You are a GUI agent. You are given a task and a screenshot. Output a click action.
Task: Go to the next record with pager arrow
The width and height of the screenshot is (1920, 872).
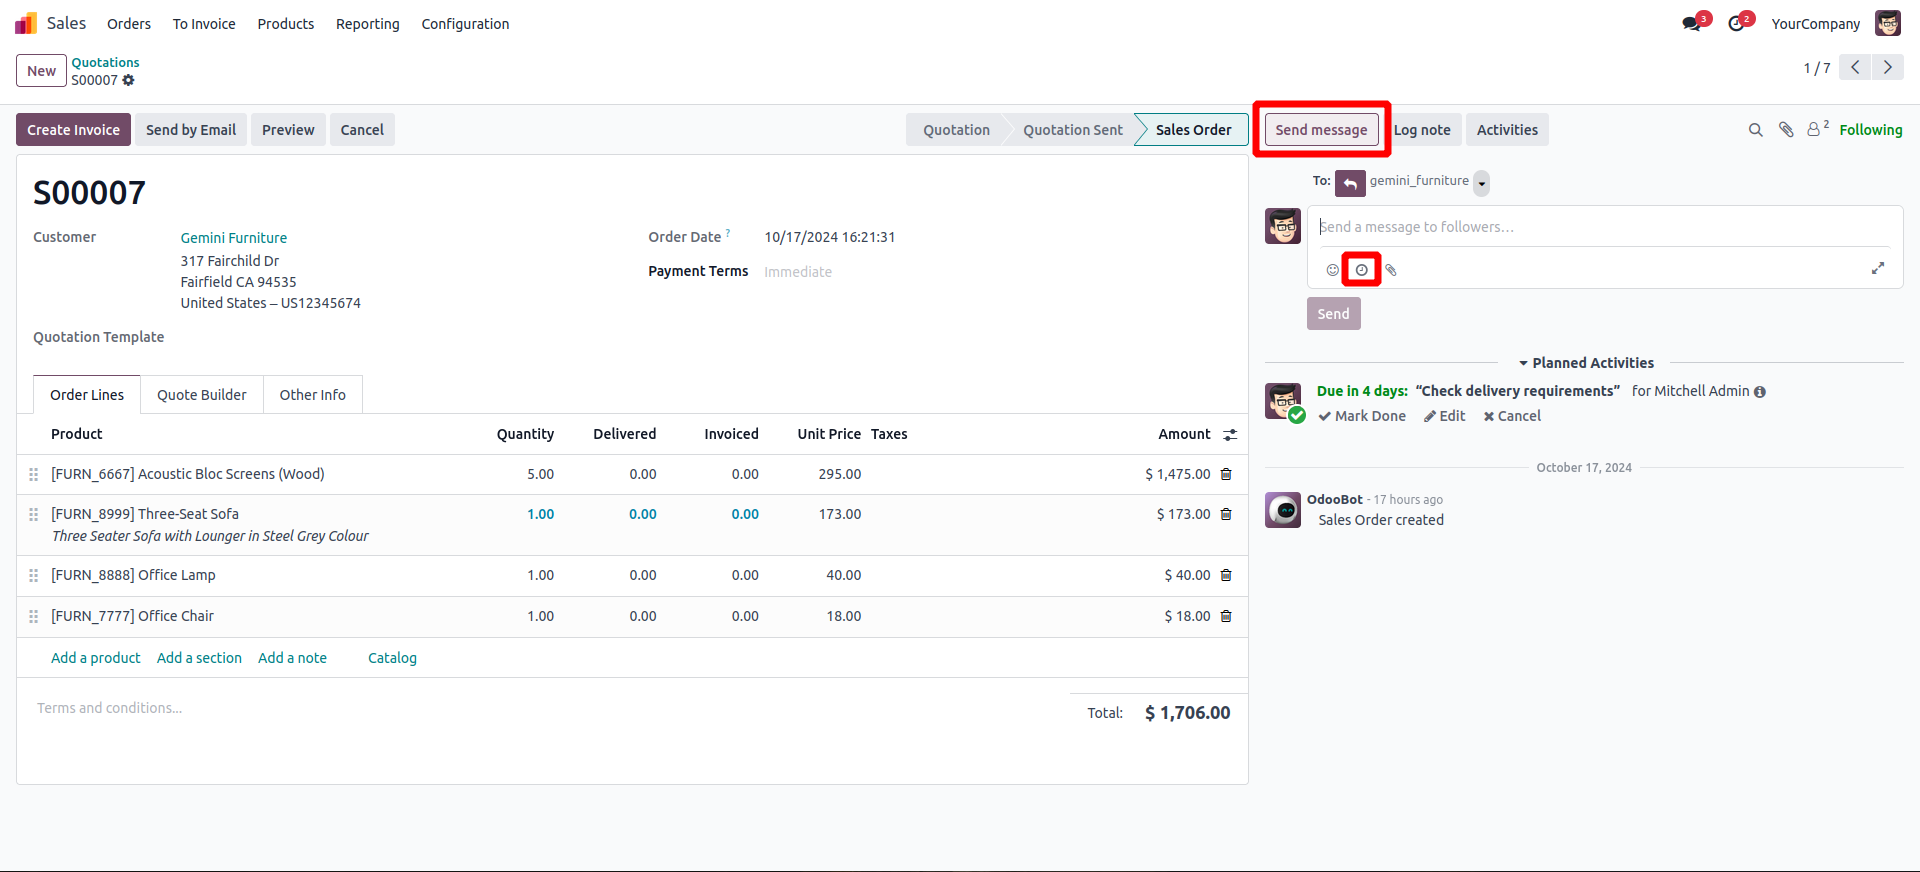coord(1888,67)
